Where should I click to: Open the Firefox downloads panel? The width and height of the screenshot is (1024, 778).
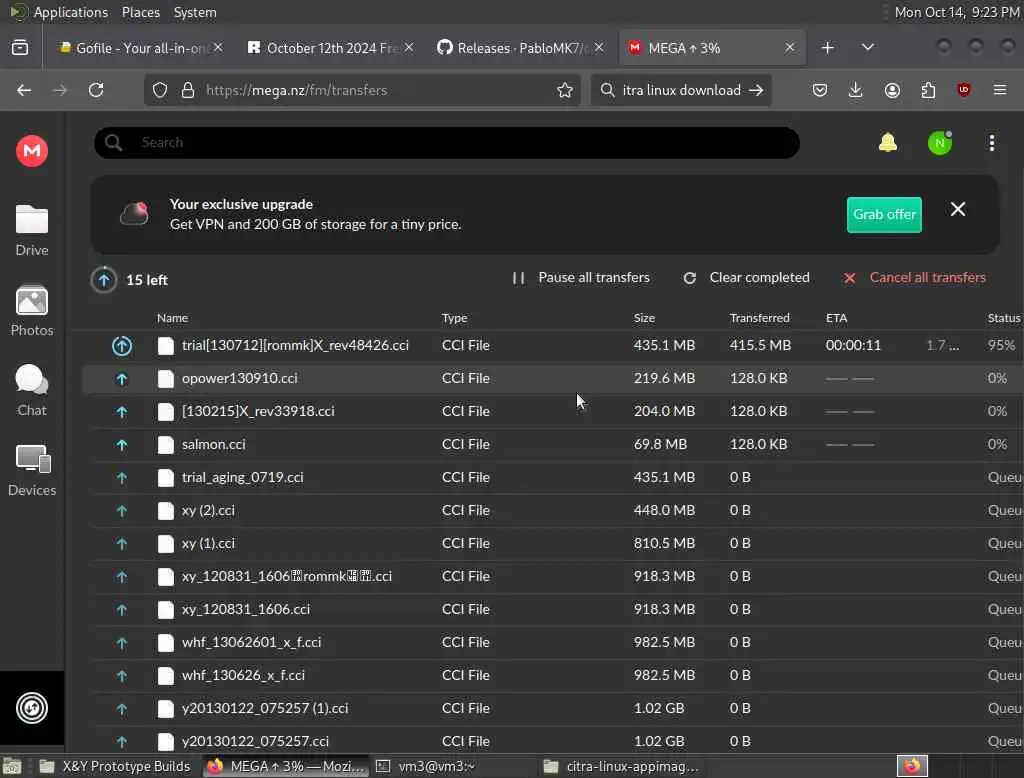pos(856,90)
